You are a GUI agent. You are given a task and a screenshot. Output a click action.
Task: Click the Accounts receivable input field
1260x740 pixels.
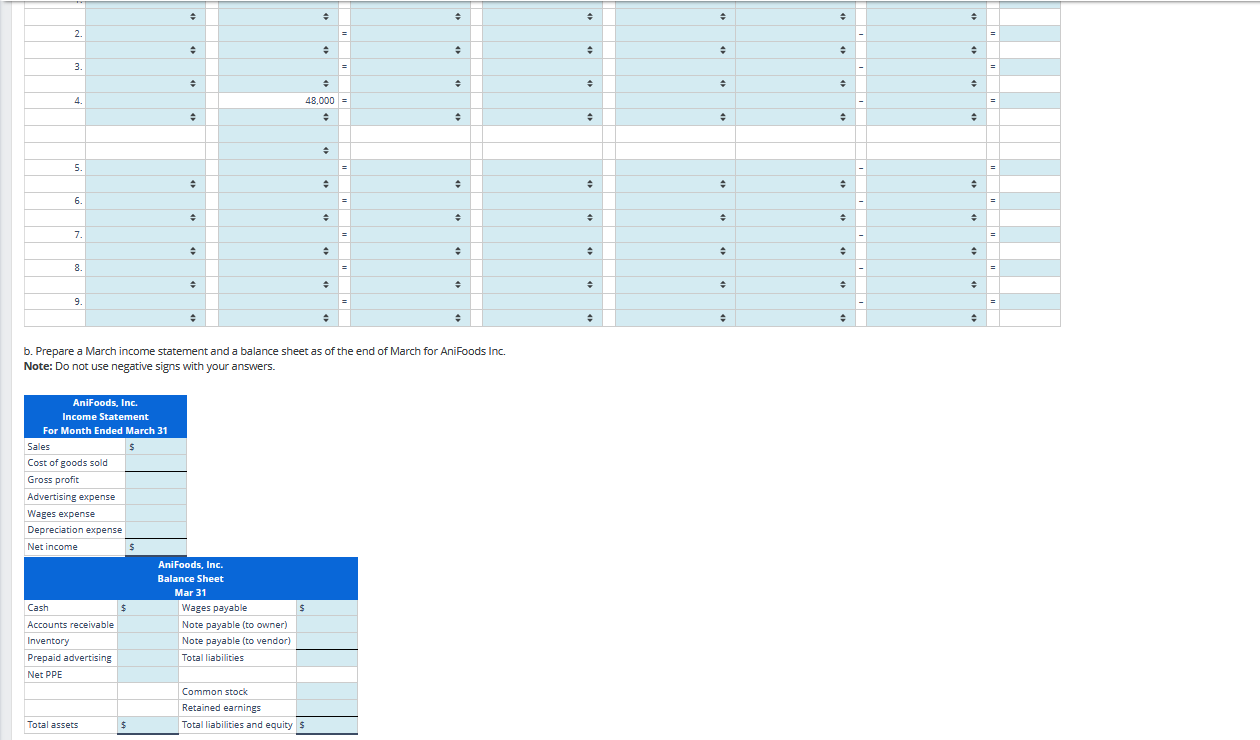(147, 624)
